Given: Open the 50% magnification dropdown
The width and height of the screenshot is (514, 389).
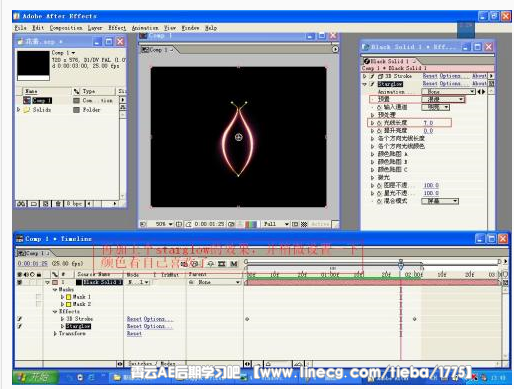Looking at the screenshot, I should point(164,224).
